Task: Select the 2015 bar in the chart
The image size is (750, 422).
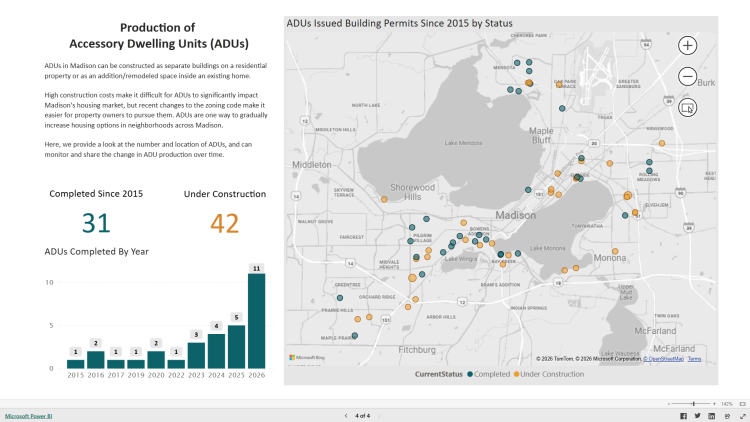Action: [x=76, y=364]
